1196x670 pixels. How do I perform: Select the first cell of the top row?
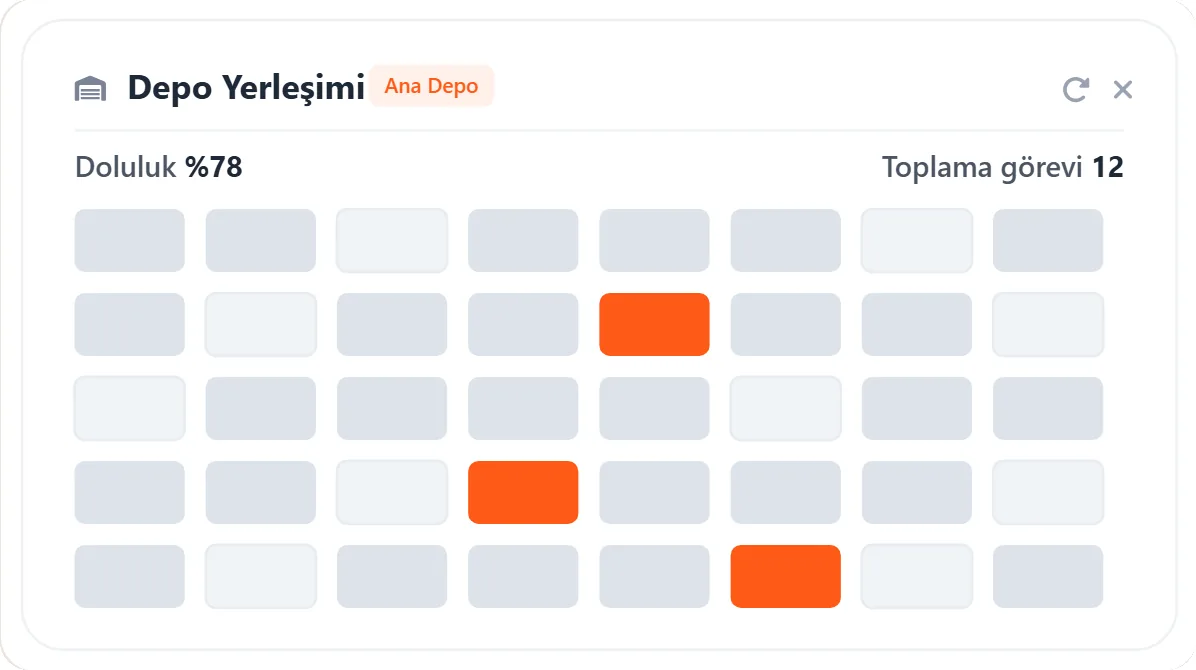pos(130,240)
